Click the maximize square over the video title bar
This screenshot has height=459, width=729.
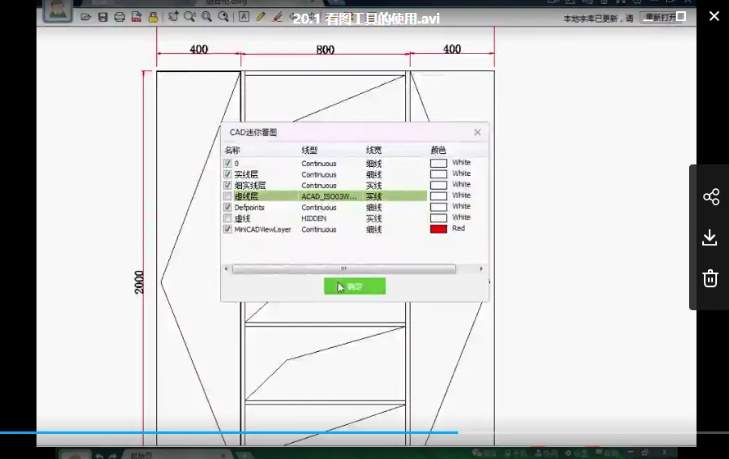pyautogui.click(x=681, y=16)
